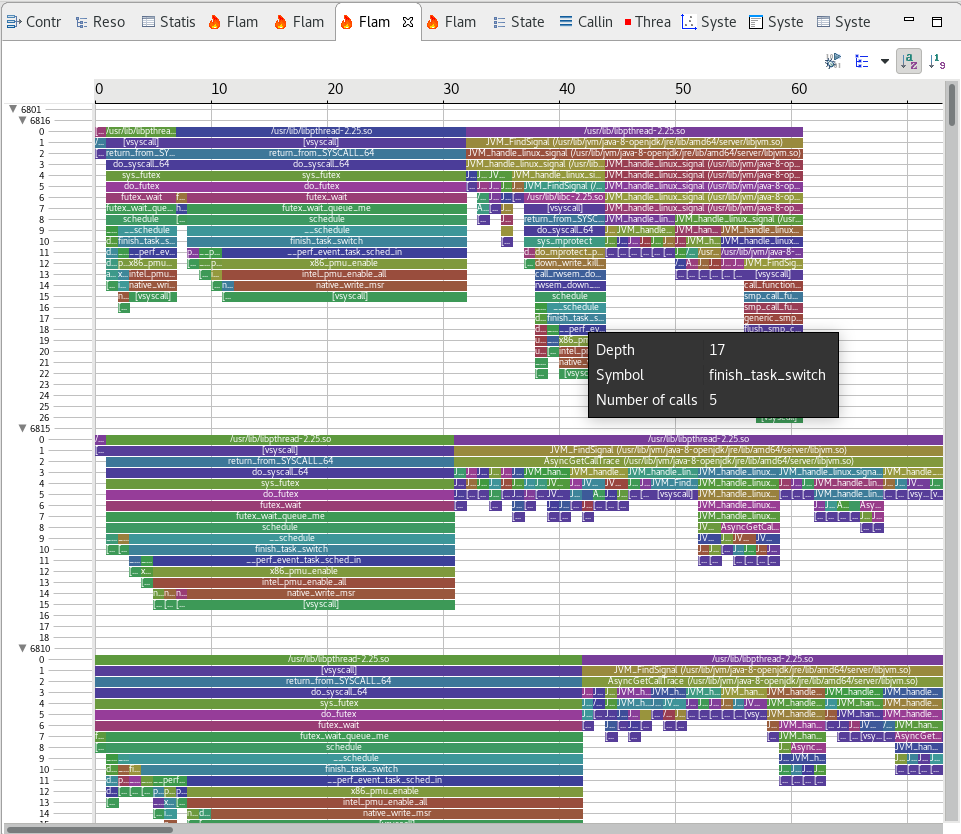Toggle numeric sort by ID
Screen dimensions: 961x834
pos(937,62)
